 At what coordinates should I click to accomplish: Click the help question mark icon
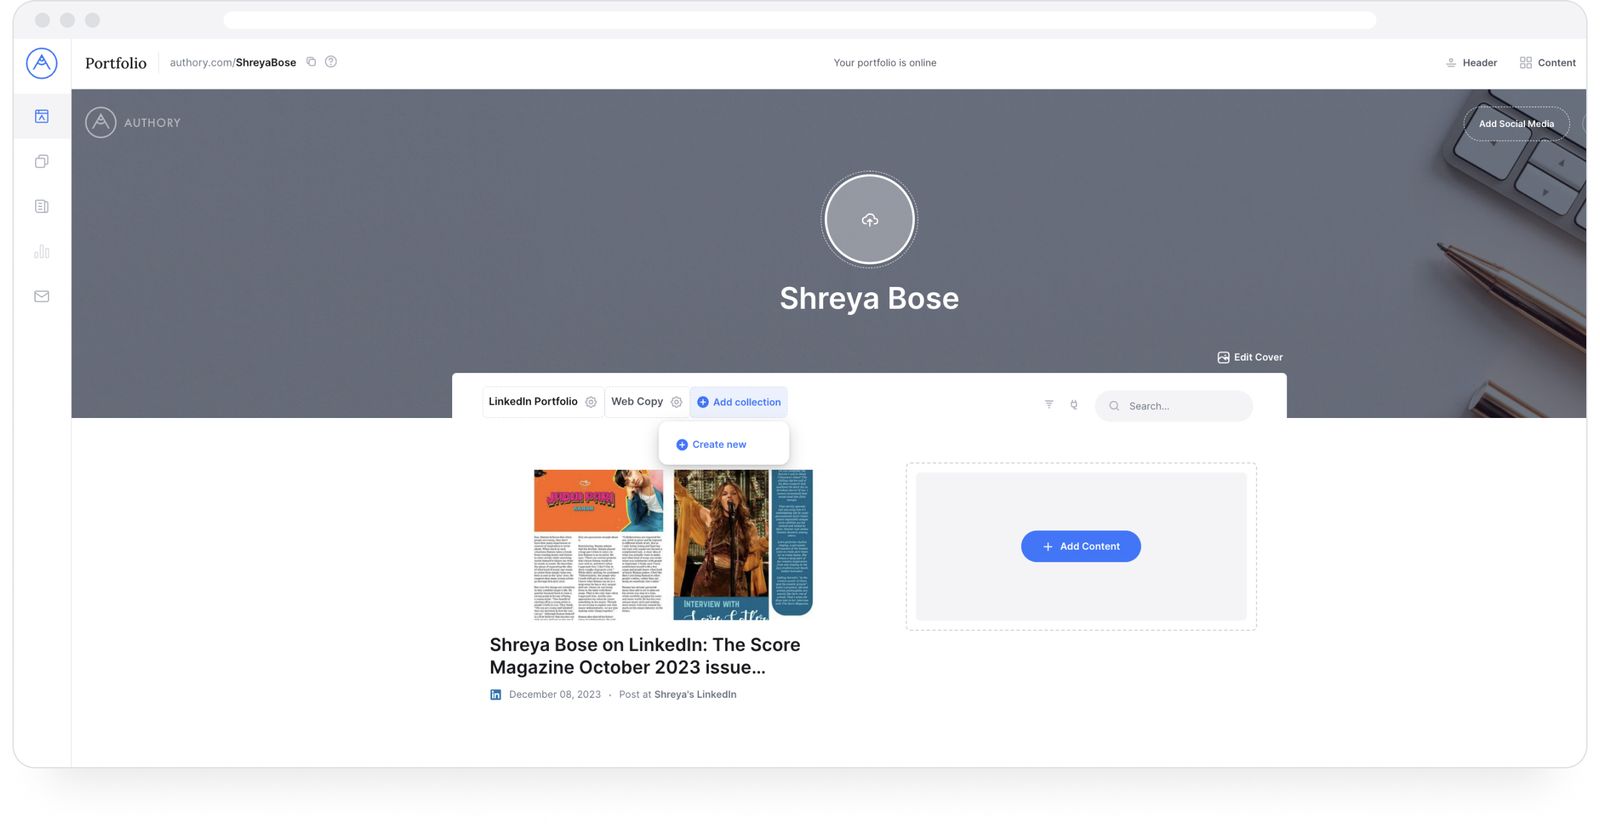(331, 62)
